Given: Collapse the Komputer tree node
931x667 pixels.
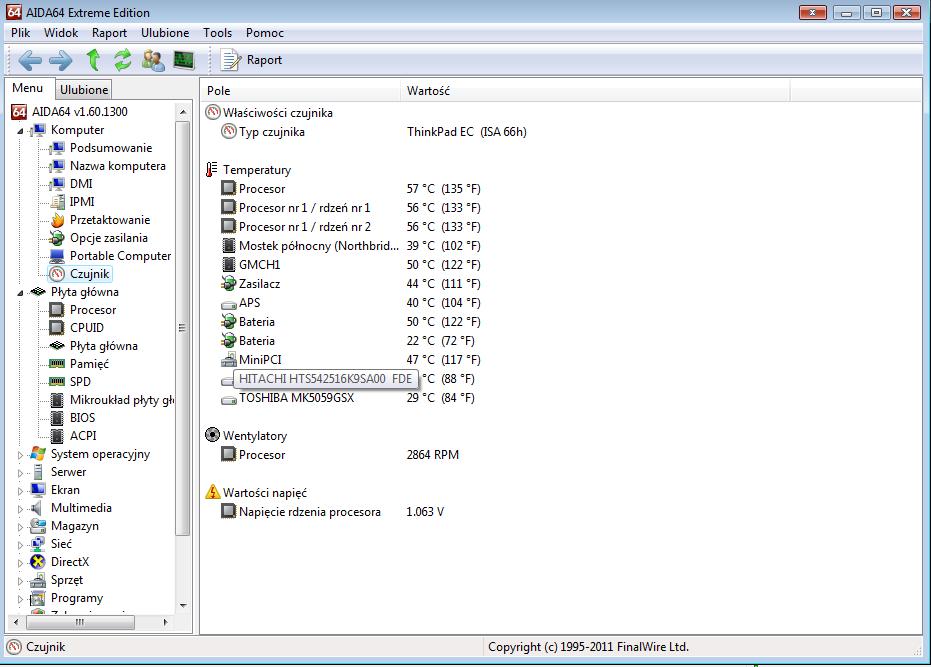Looking at the screenshot, I should pyautogui.click(x=20, y=131).
